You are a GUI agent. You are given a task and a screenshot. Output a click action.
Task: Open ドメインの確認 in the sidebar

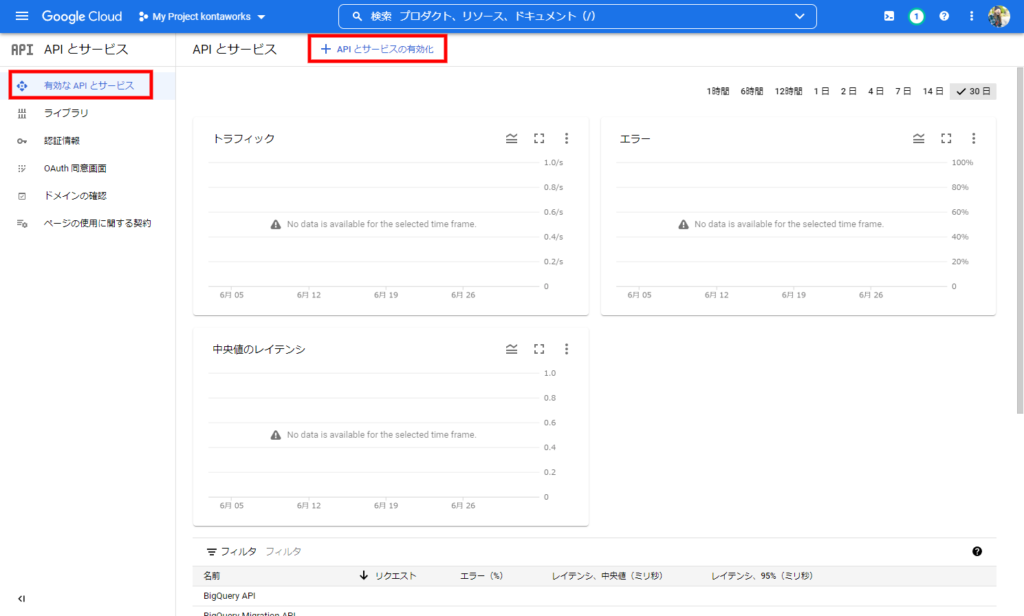[88, 195]
